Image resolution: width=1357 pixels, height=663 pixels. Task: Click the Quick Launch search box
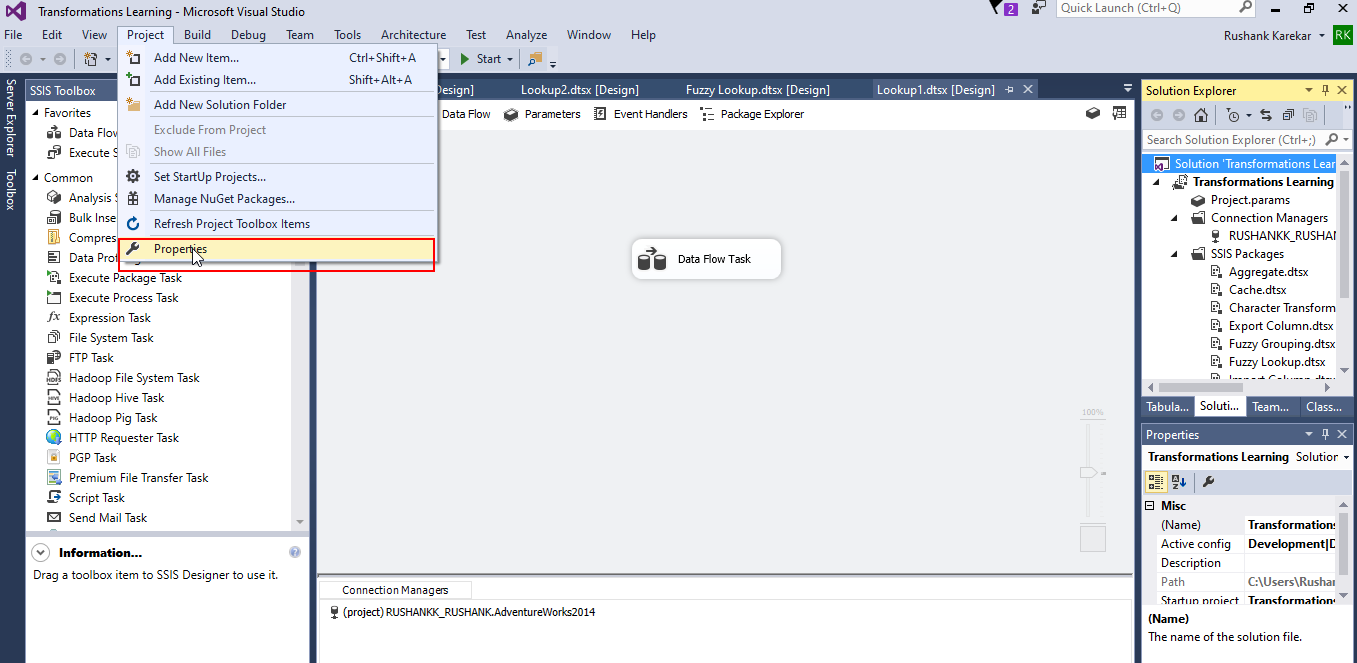(1155, 8)
